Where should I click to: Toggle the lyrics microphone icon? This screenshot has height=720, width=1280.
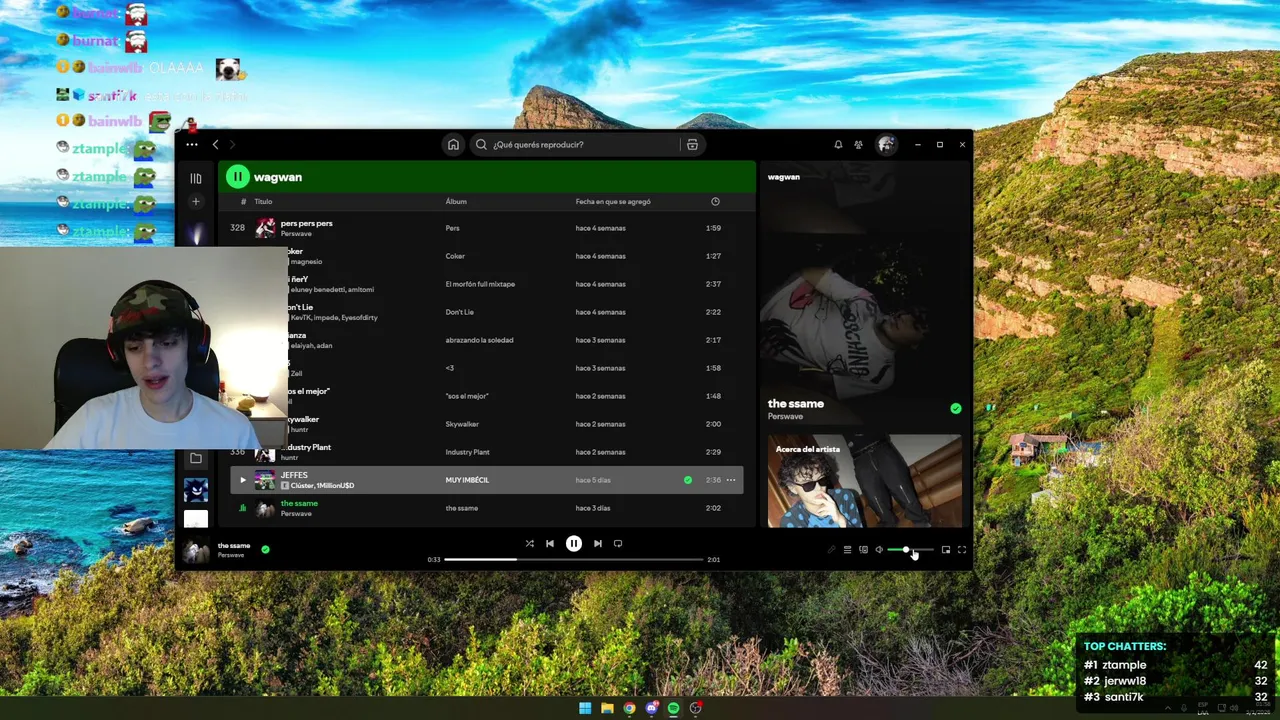click(x=831, y=550)
